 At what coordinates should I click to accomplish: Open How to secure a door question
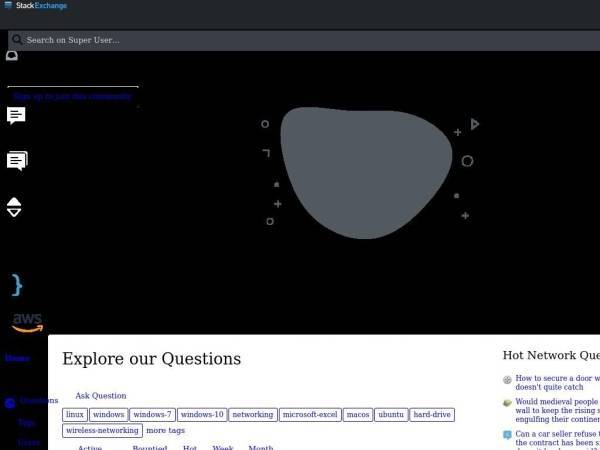coord(558,383)
